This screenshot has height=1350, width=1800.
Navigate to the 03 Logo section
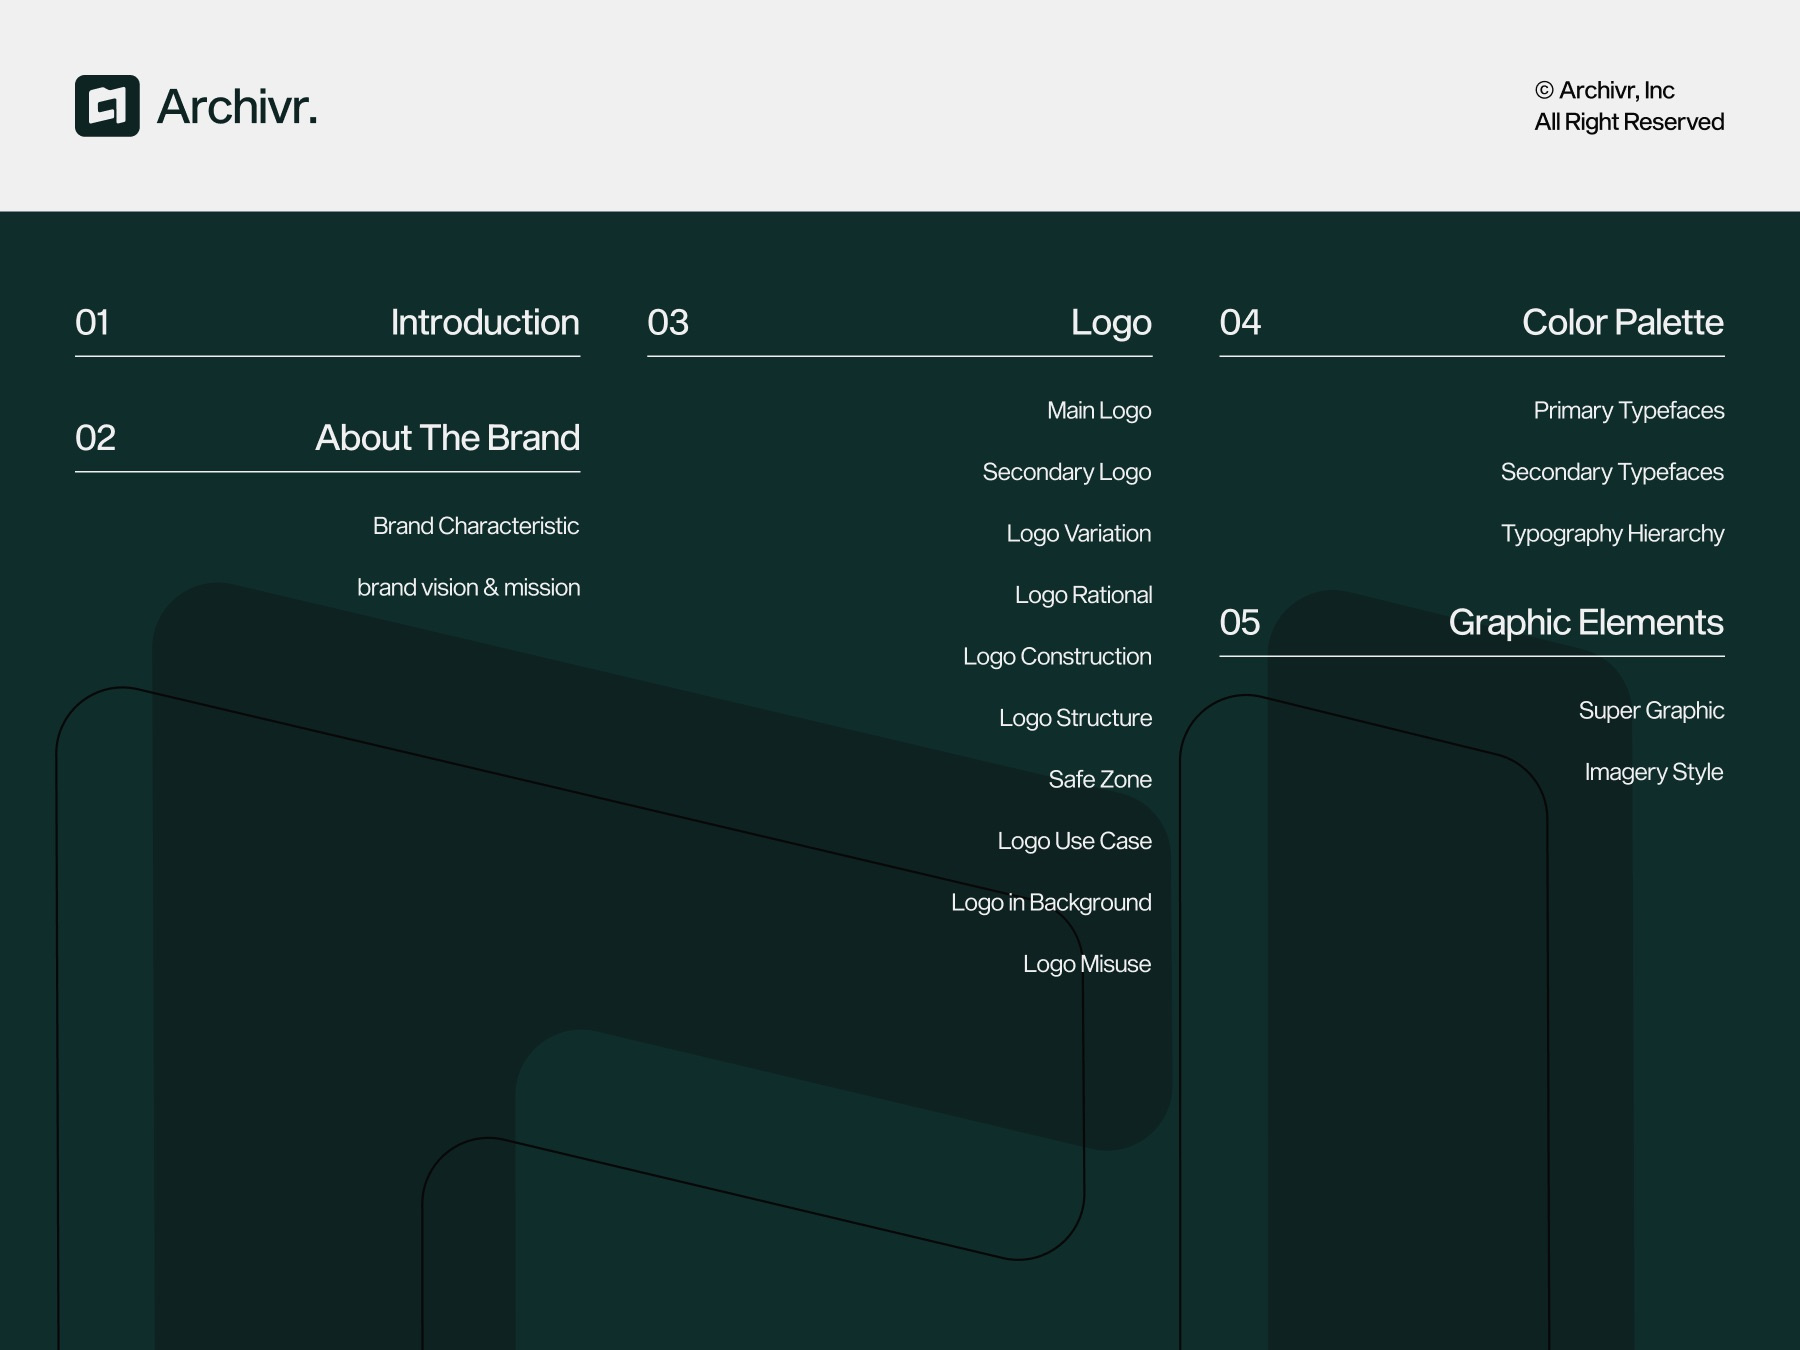point(1112,322)
